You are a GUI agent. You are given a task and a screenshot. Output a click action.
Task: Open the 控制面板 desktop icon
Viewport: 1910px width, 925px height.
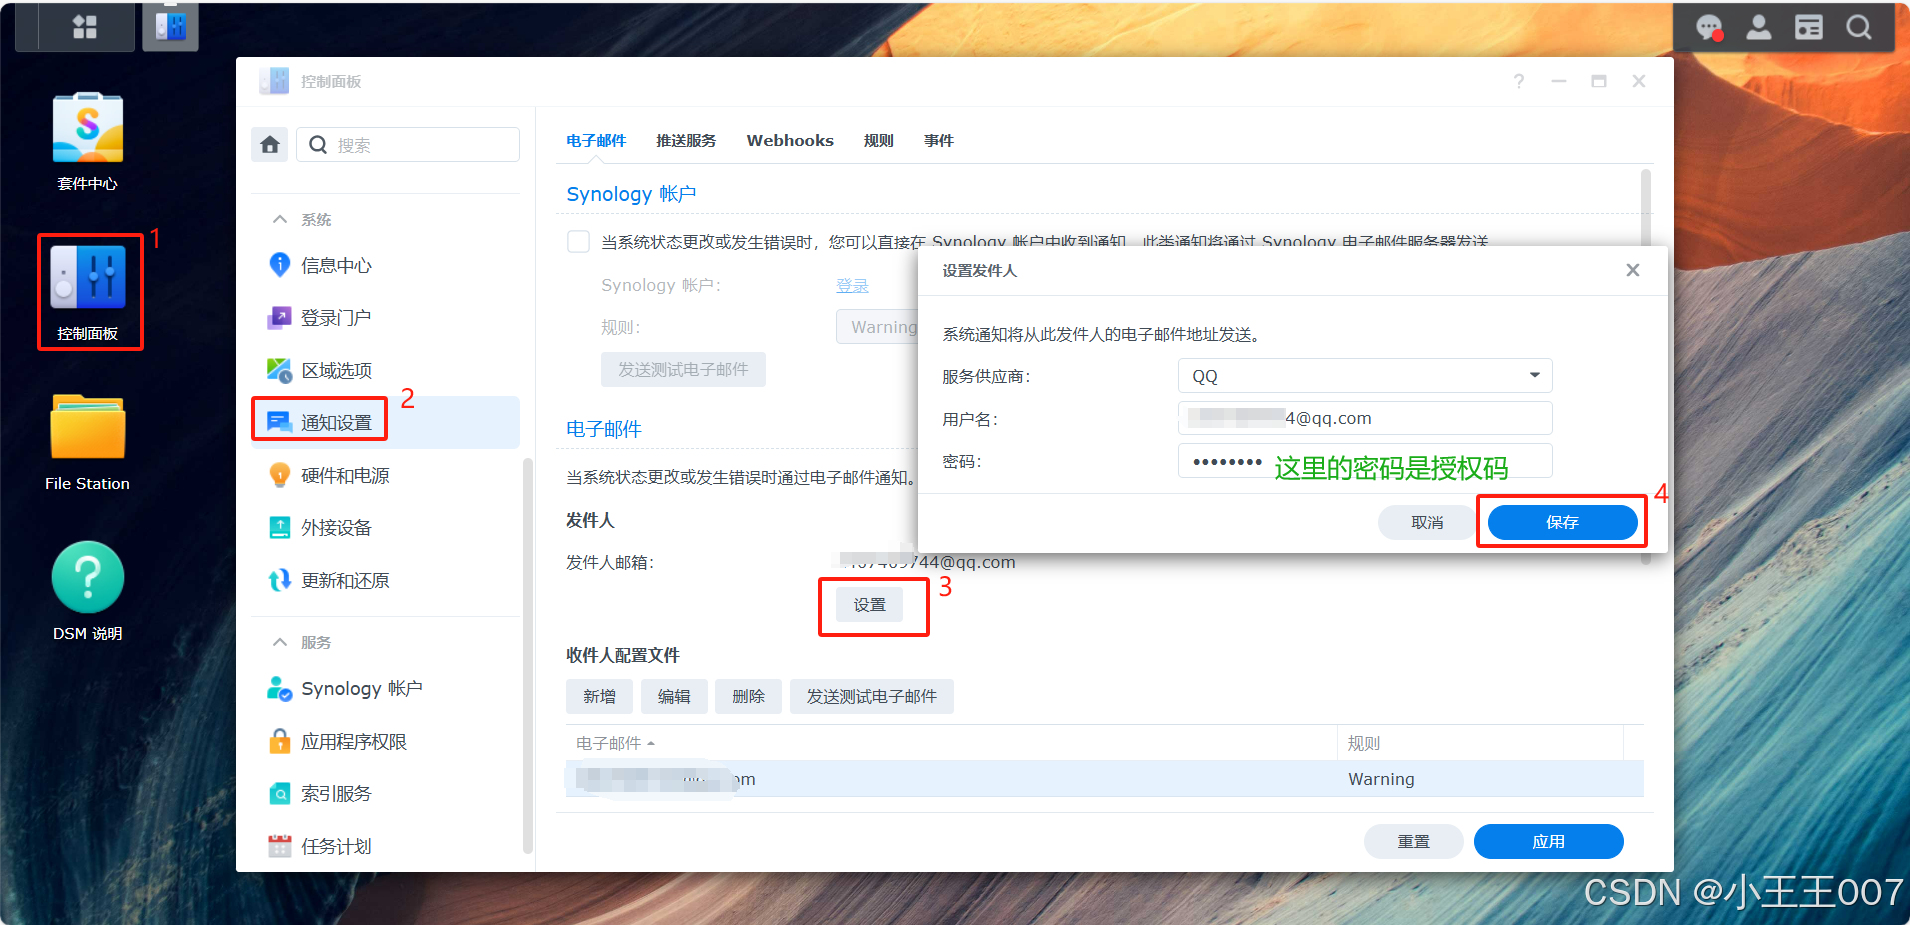point(88,292)
